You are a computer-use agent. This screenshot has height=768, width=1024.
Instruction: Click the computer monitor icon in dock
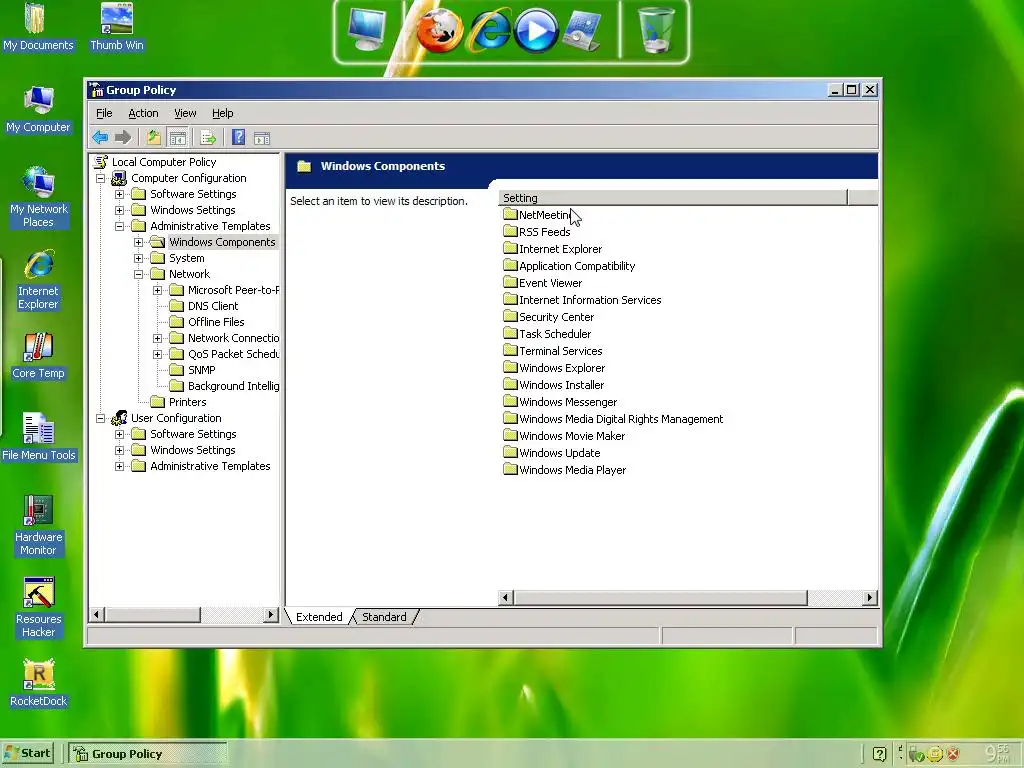(367, 29)
